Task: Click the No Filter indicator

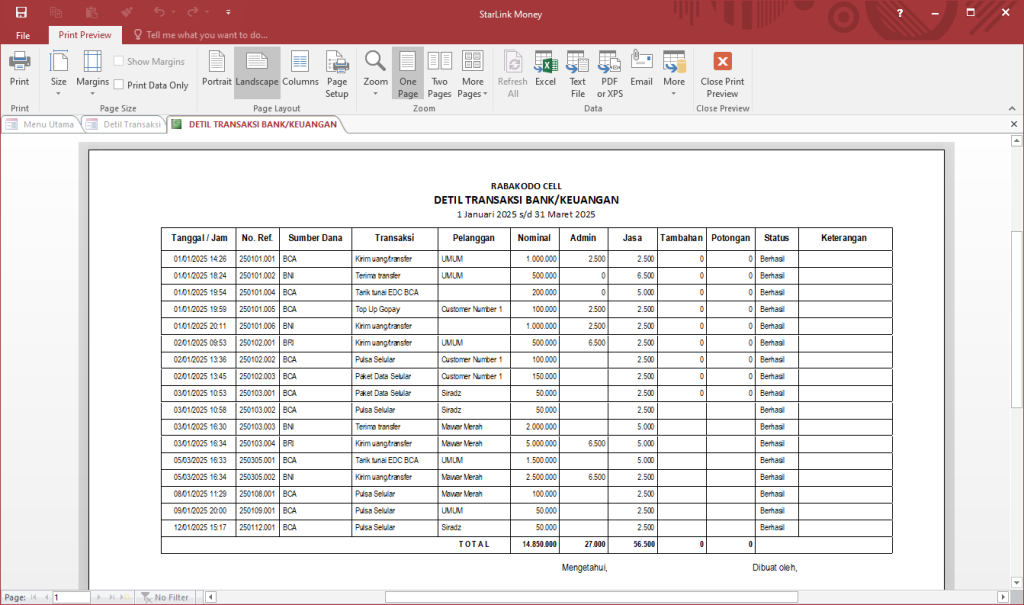Action: [x=165, y=597]
